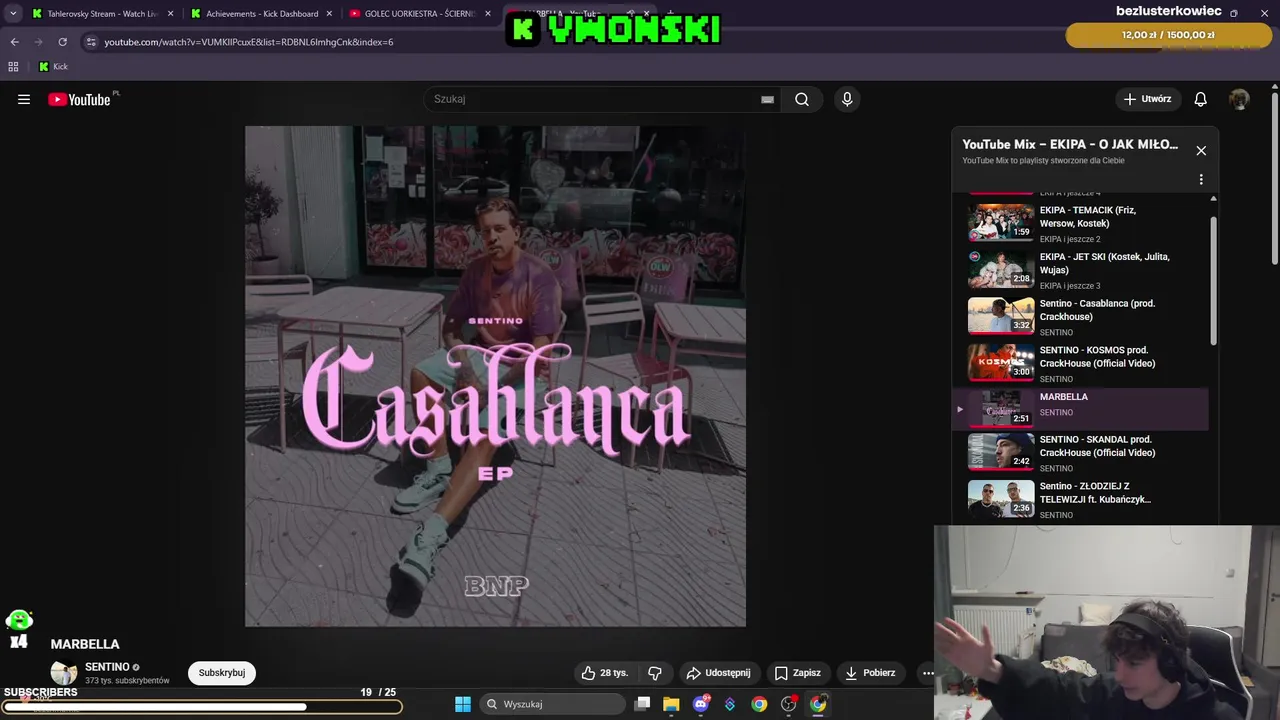1280x720 pixels.
Task: Click the Udostępnij share button
Action: pos(718,673)
